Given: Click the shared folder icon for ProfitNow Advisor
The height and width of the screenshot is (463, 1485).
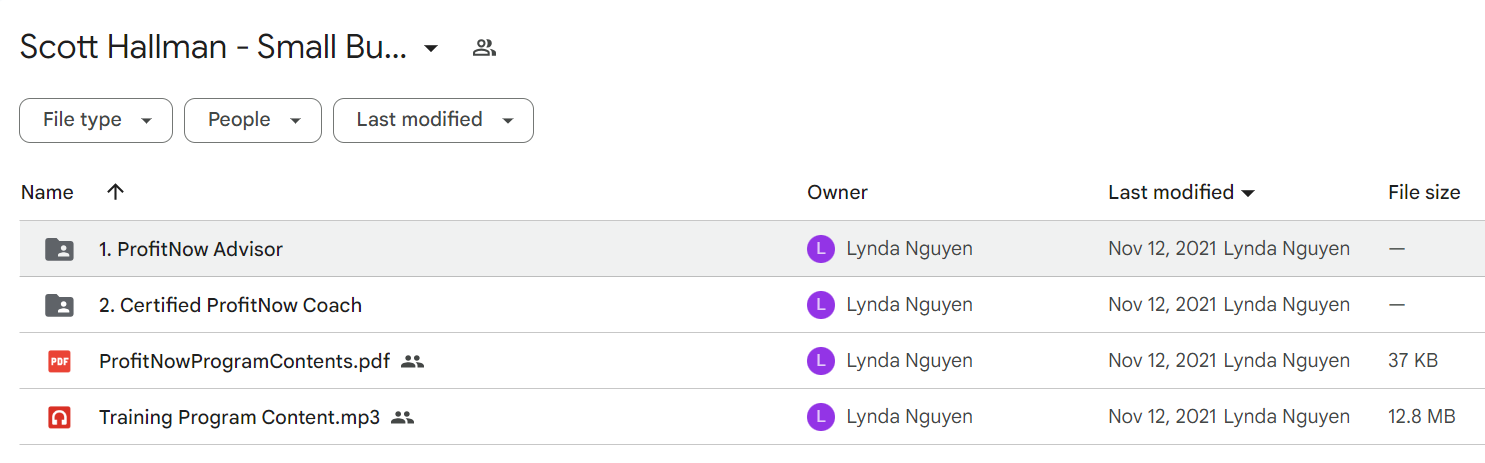Looking at the screenshot, I should [60, 249].
